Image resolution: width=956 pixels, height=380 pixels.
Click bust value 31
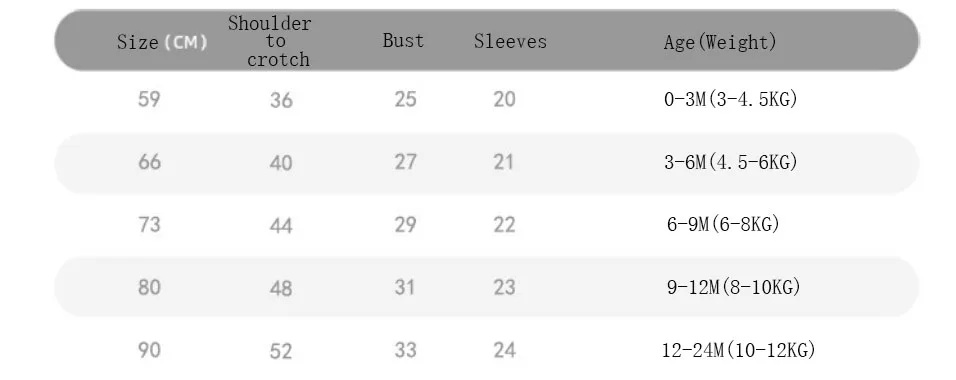405,287
